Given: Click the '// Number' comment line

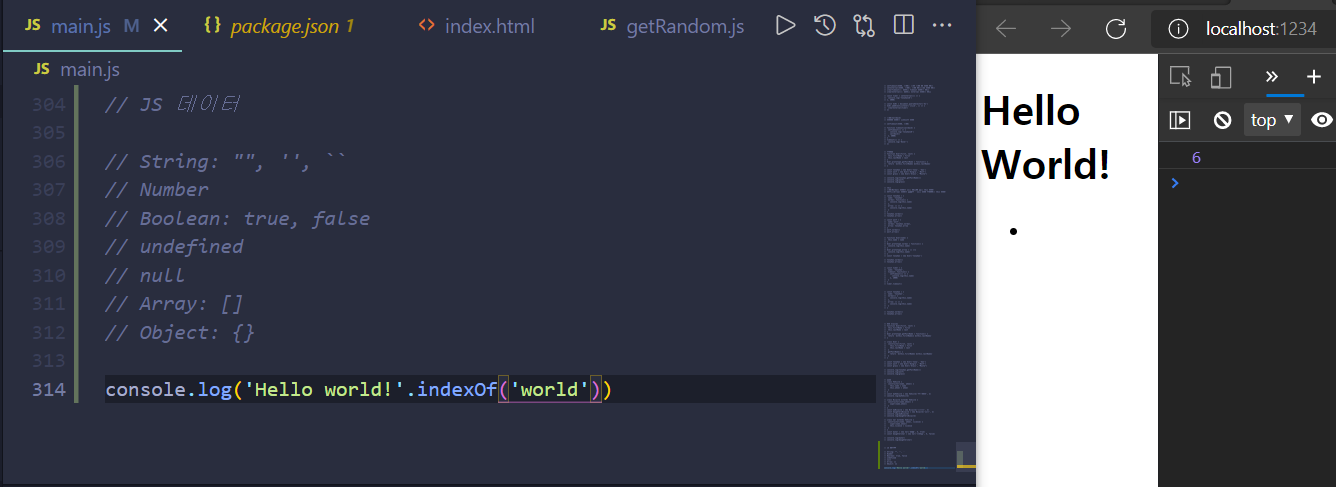Looking at the screenshot, I should click(x=157, y=189).
